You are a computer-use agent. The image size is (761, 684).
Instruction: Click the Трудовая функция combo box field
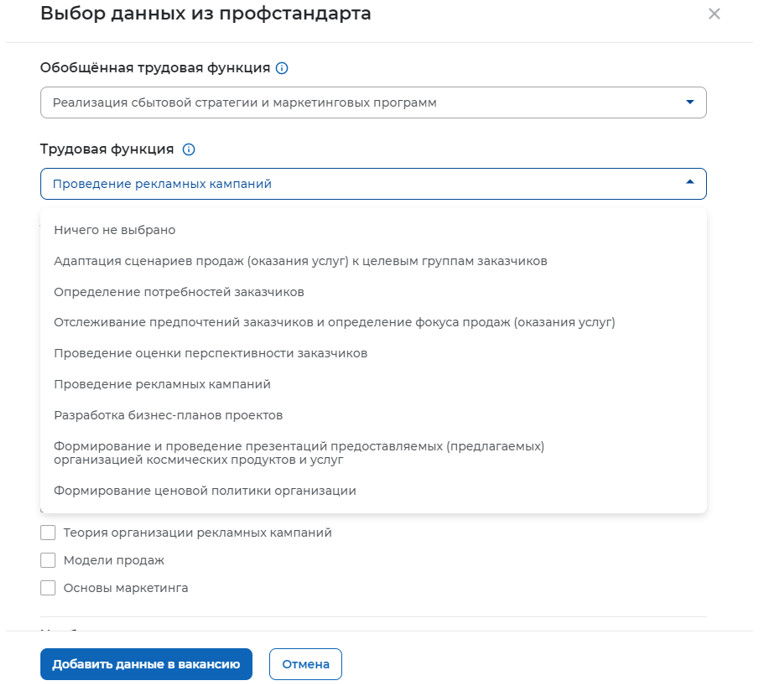click(360, 184)
